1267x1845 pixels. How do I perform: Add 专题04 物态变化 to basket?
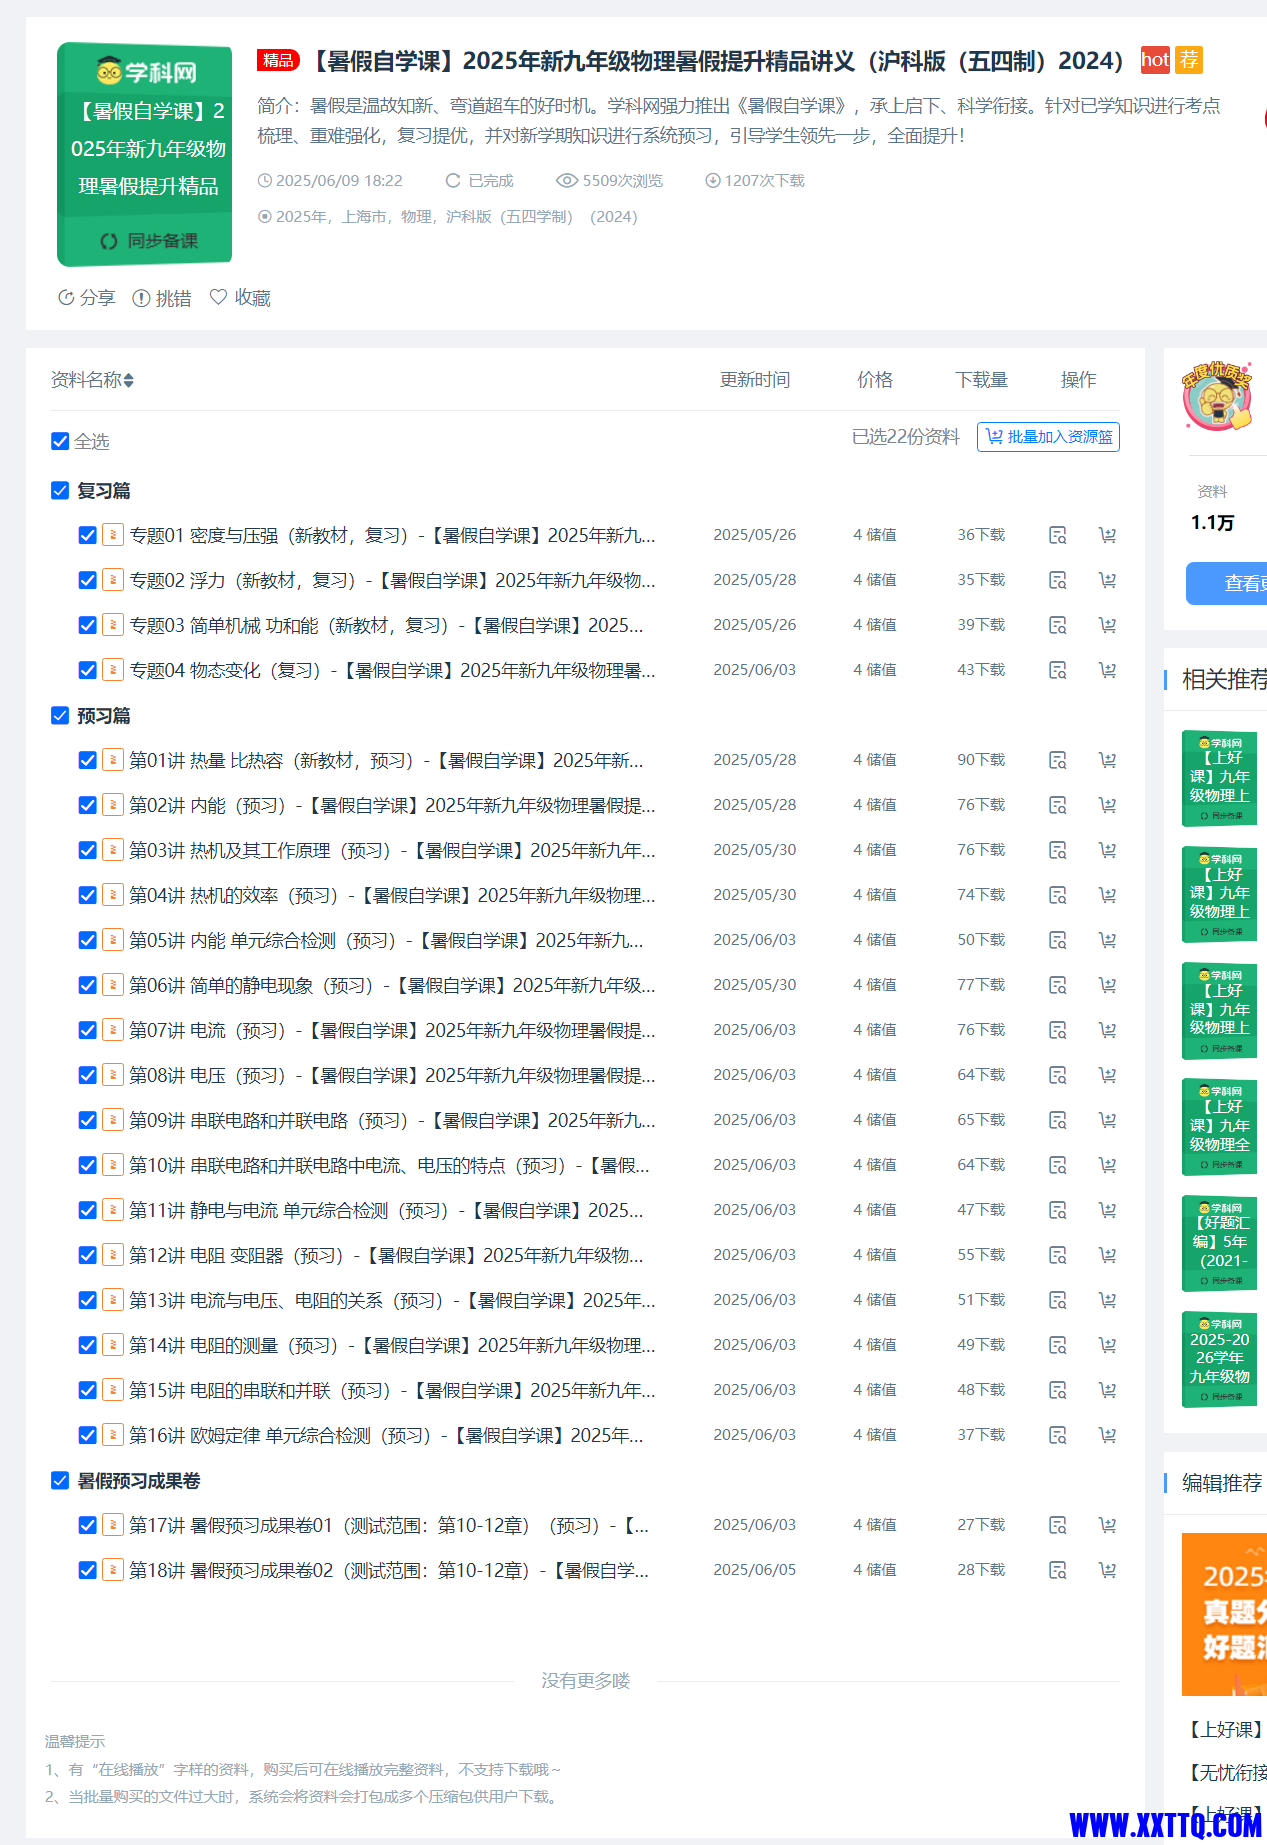[1107, 670]
